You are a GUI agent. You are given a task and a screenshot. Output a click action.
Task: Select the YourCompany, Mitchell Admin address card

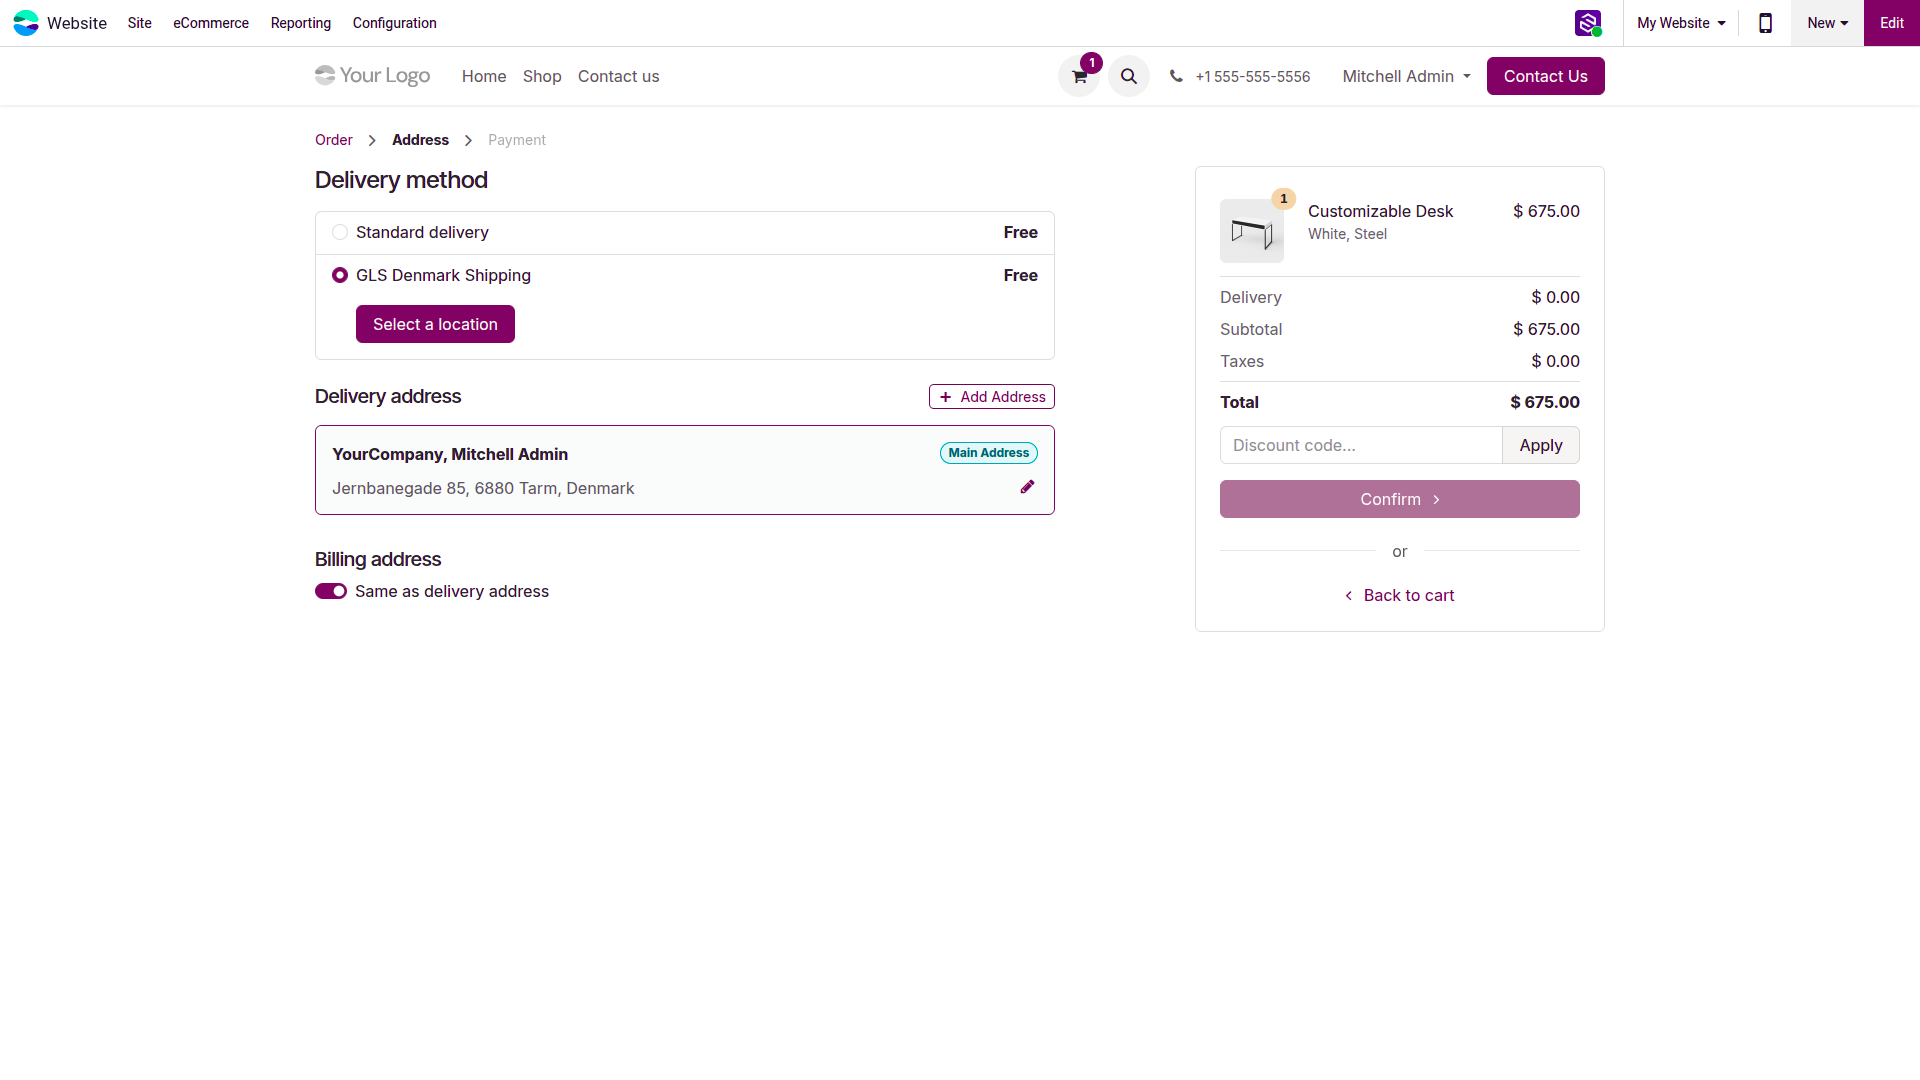click(x=685, y=470)
